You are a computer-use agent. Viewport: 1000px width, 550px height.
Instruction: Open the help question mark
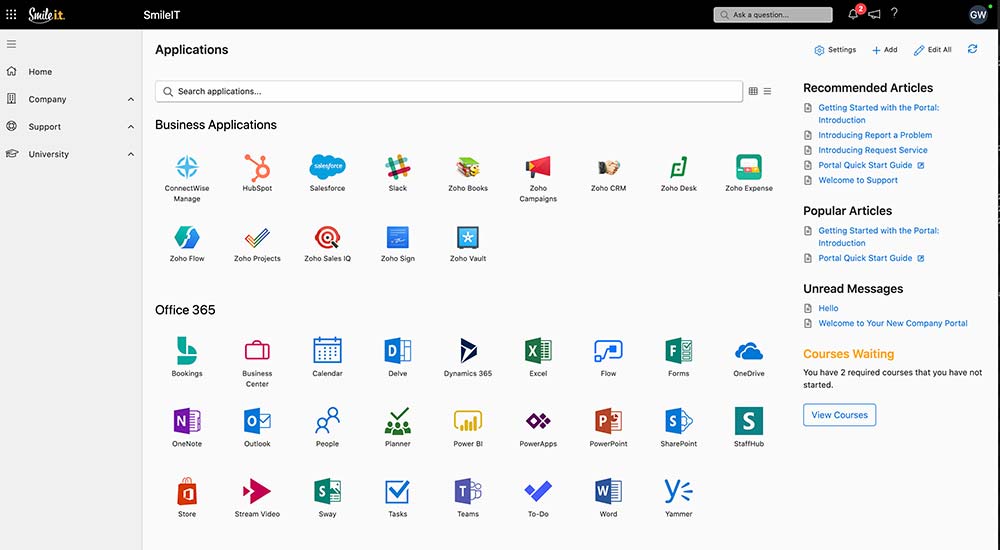[x=894, y=13]
